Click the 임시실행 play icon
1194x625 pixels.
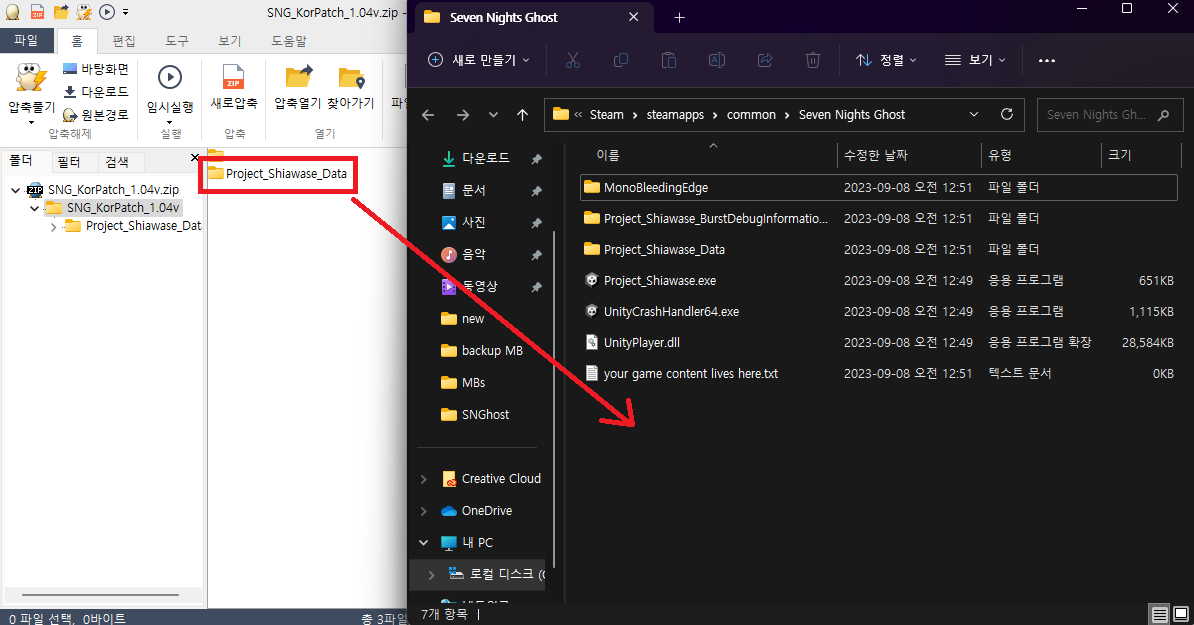(170, 78)
